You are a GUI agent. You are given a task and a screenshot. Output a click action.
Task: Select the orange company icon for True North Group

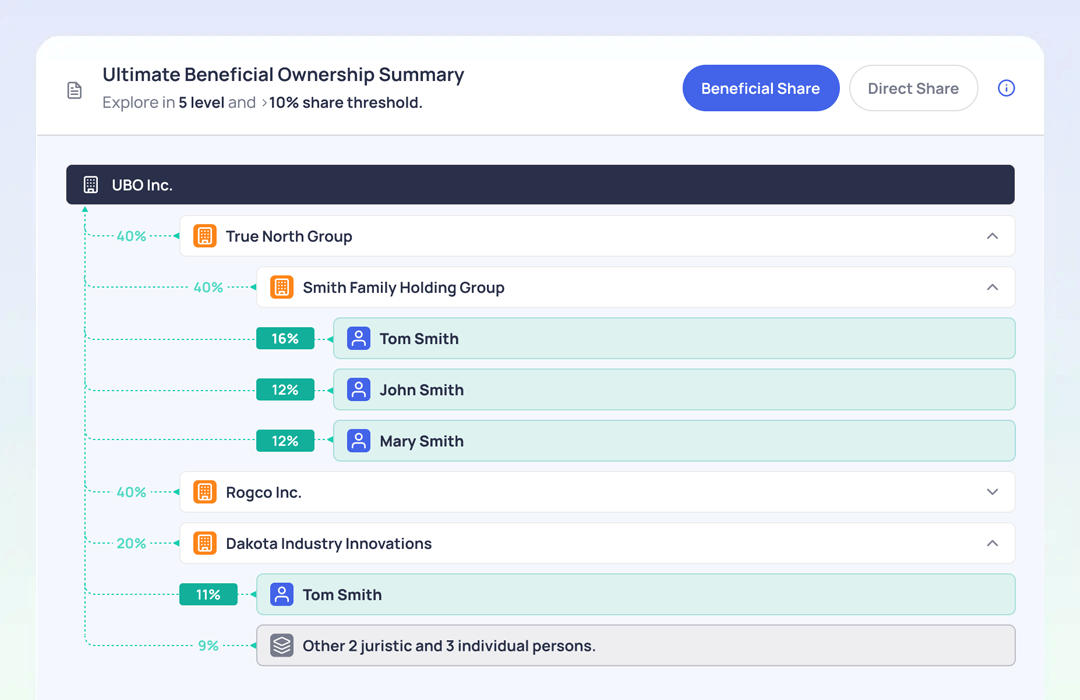tap(205, 236)
